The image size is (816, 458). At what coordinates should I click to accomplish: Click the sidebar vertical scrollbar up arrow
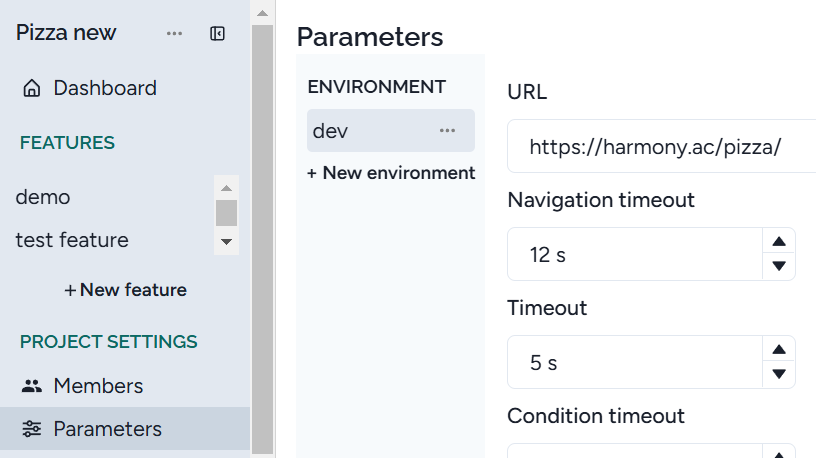tap(262, 14)
